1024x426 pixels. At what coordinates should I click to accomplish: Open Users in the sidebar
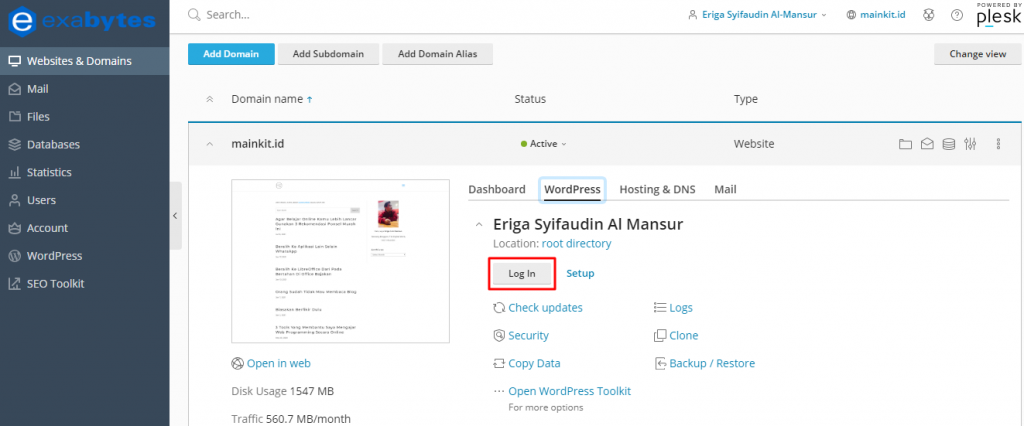(84, 200)
